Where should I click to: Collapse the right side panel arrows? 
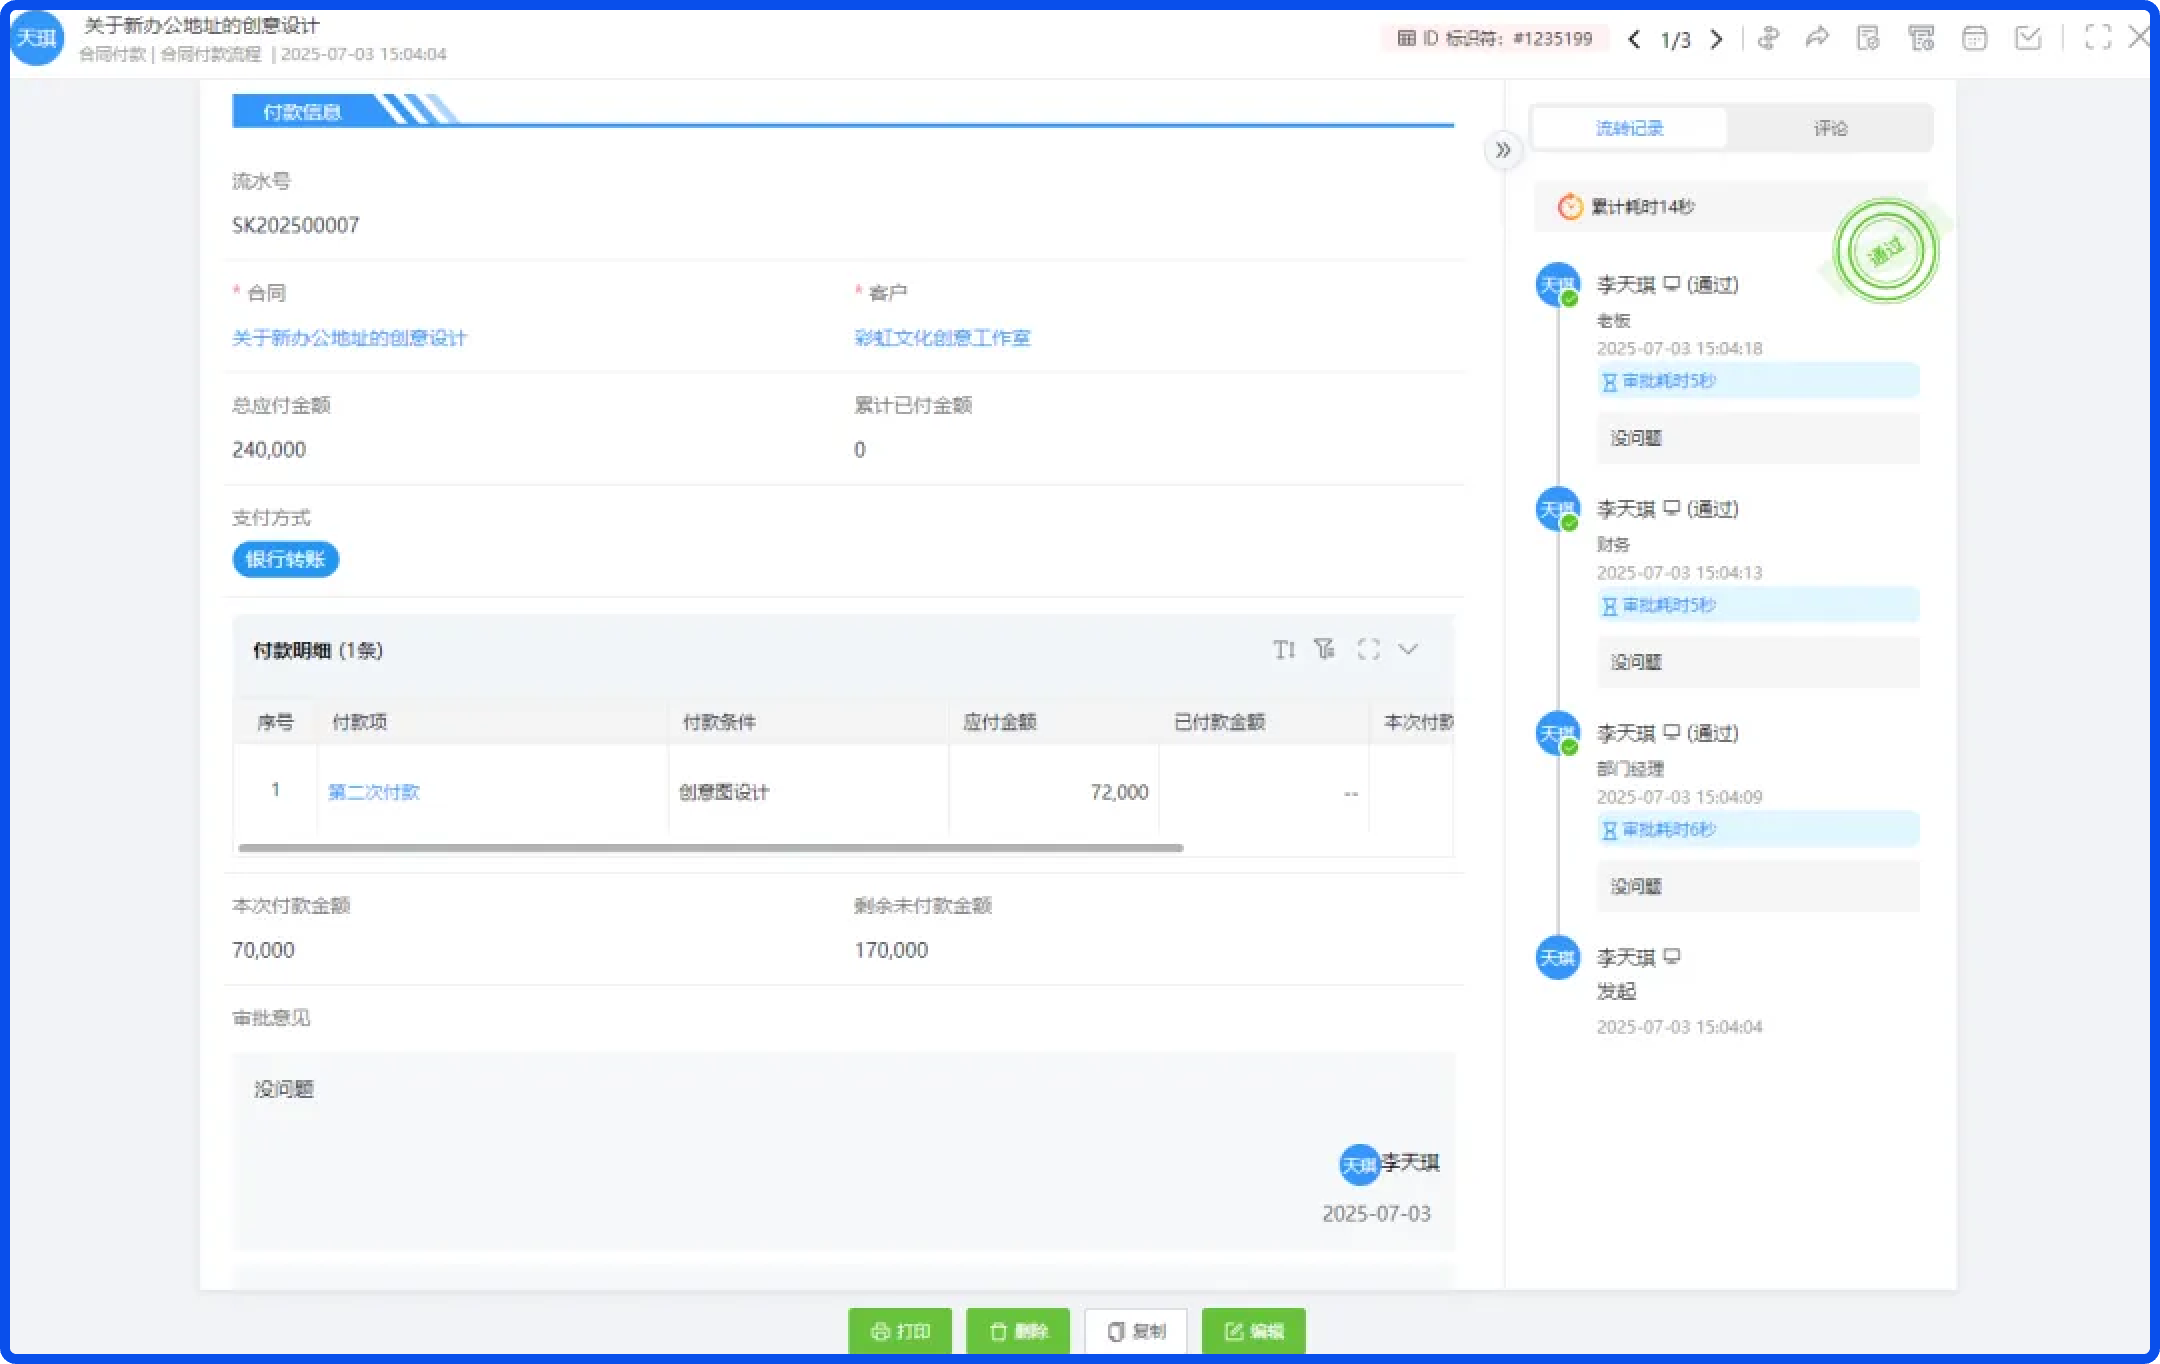tap(1502, 150)
